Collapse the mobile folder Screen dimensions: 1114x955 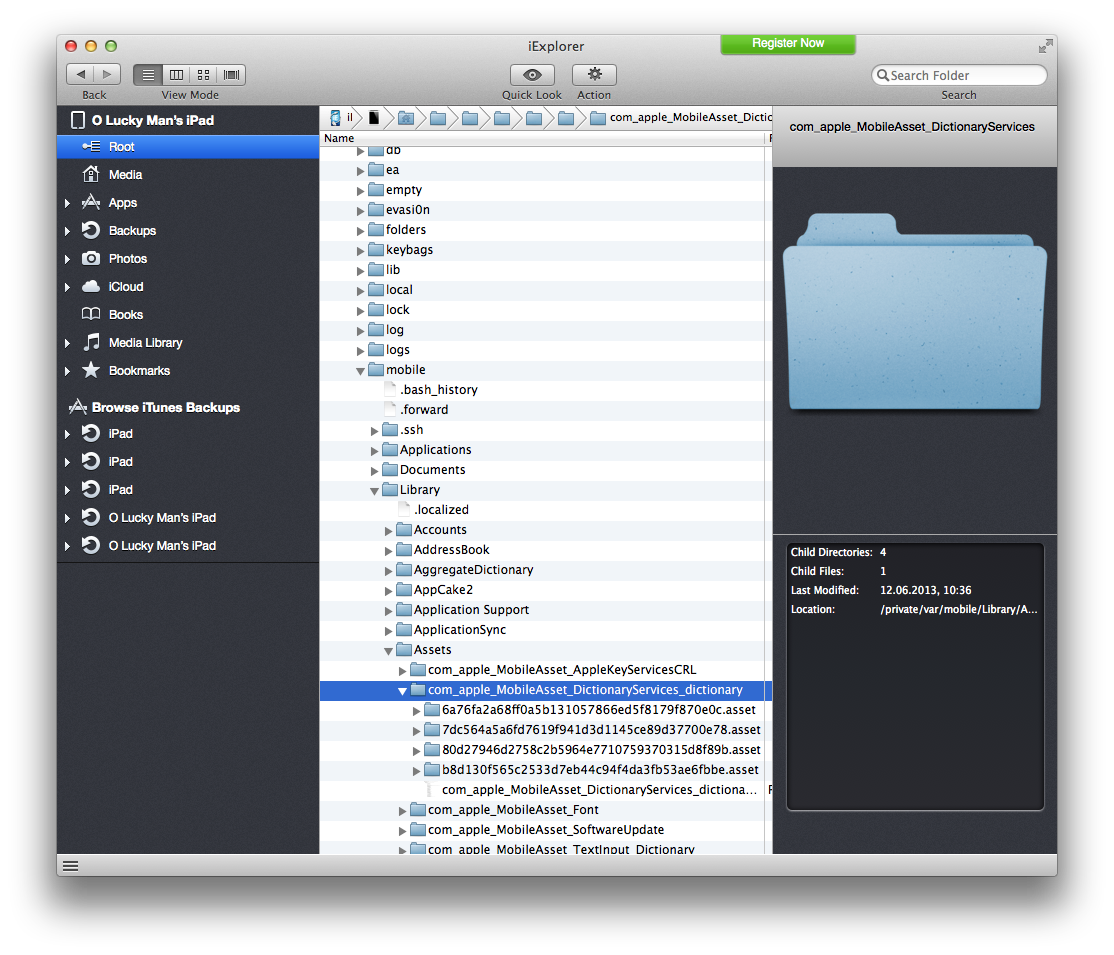coord(360,371)
